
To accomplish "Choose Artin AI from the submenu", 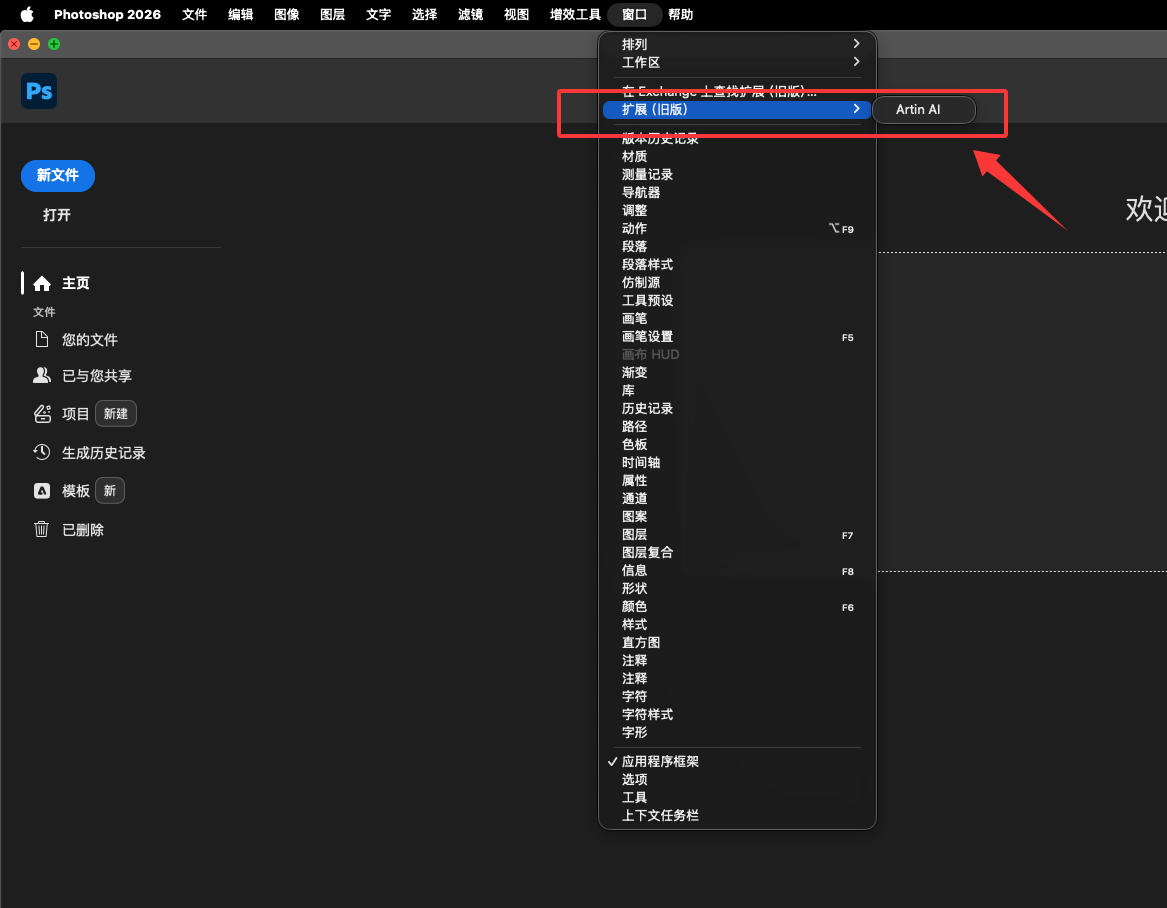I will click(924, 109).
